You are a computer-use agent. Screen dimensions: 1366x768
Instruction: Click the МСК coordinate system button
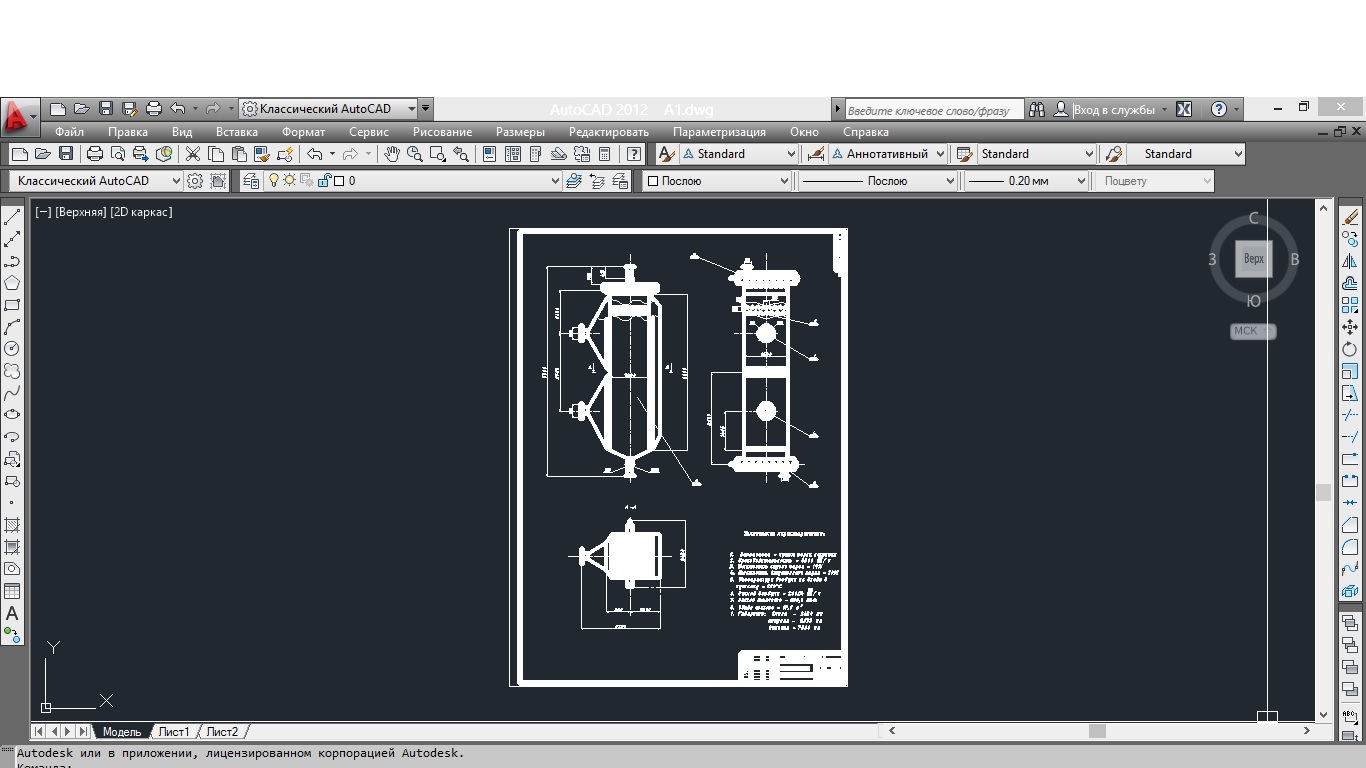(x=1253, y=331)
